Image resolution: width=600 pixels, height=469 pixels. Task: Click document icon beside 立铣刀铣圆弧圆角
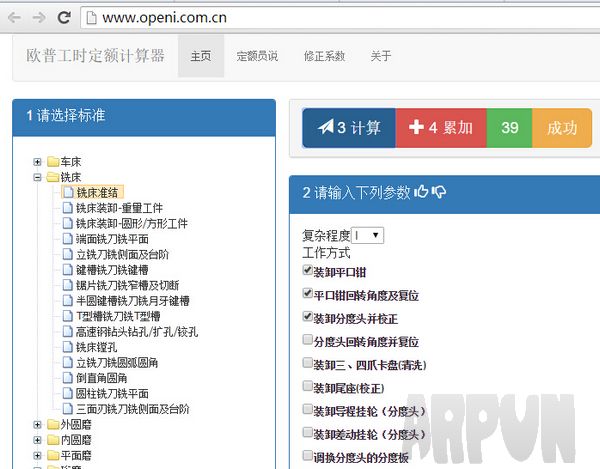68,363
